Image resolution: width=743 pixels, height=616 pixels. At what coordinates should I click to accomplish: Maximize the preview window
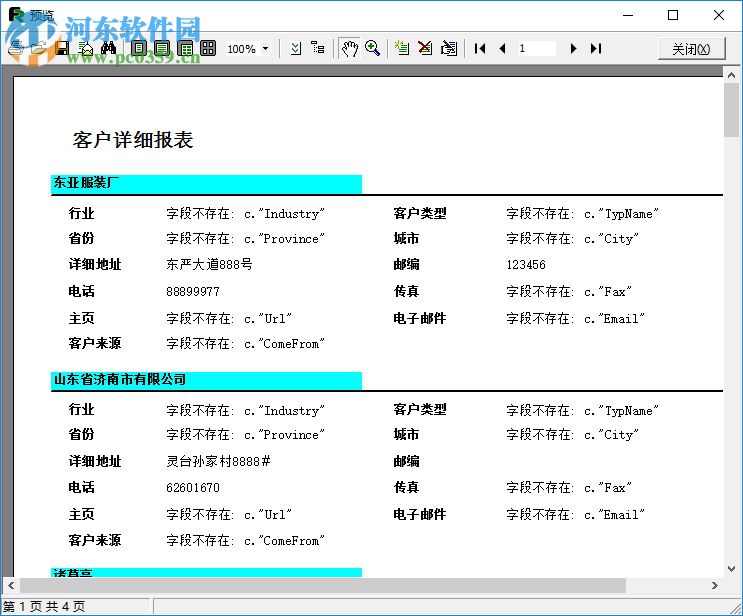(673, 15)
